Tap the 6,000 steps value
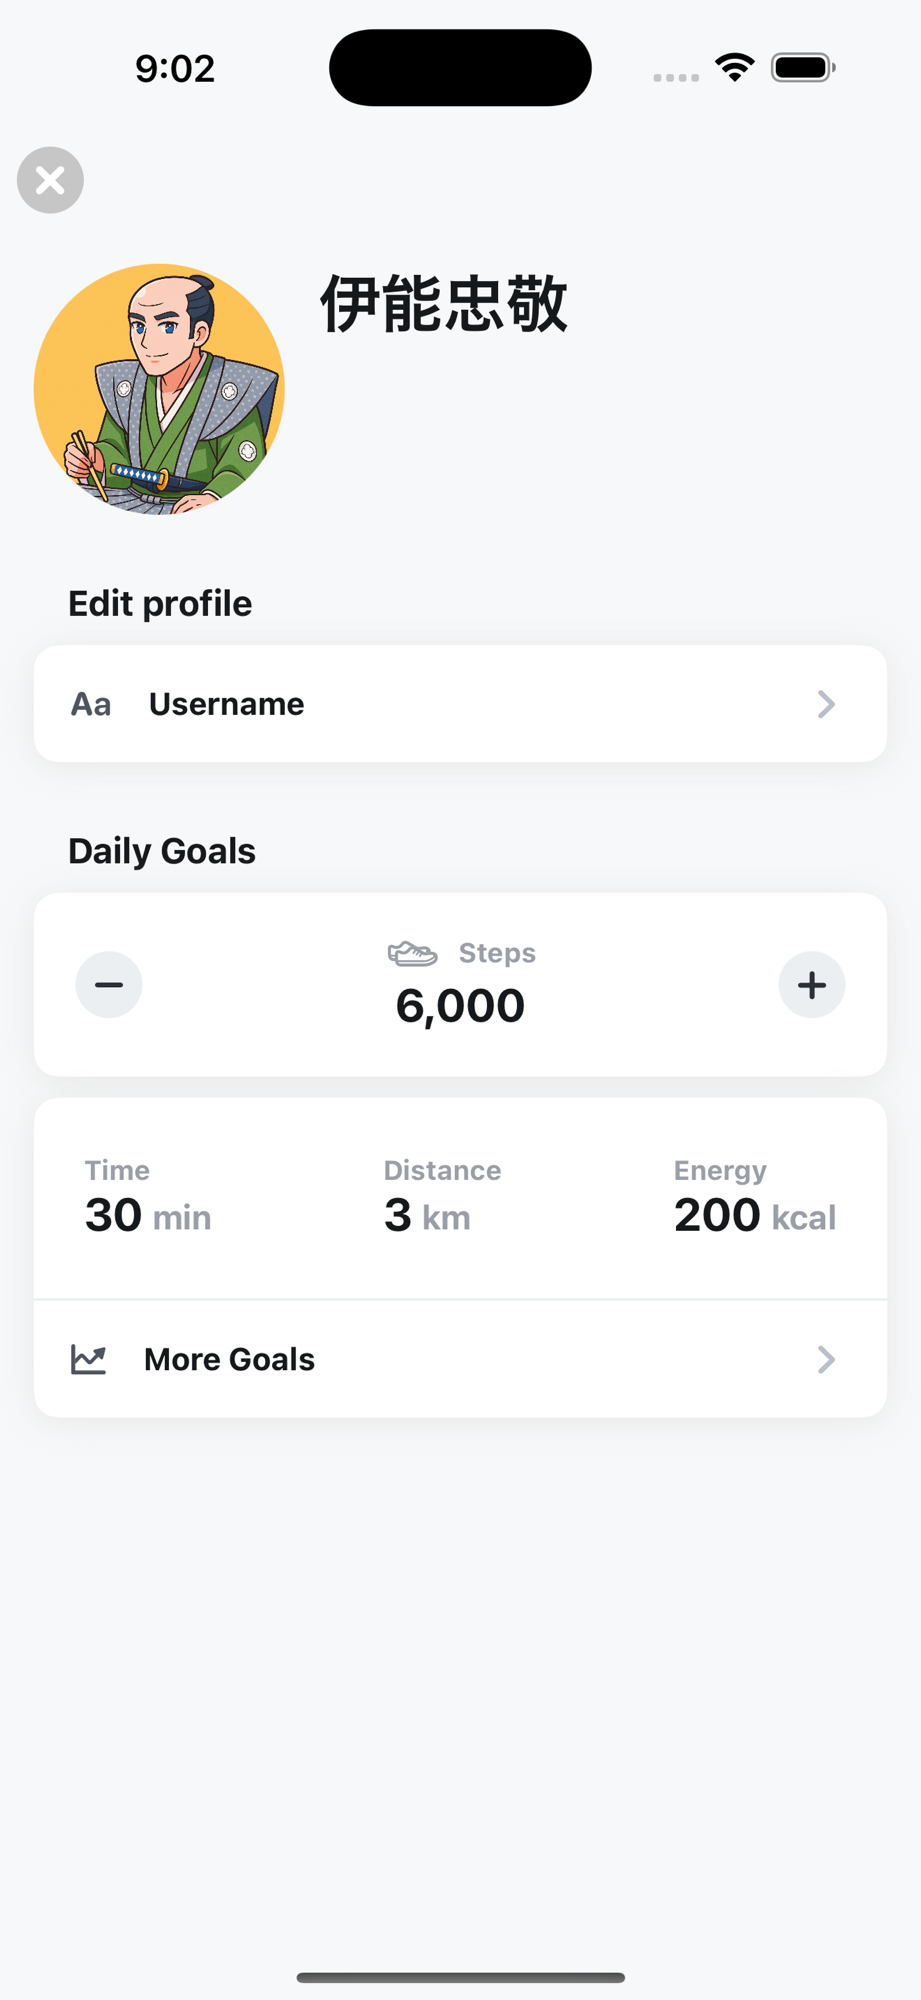The width and height of the screenshot is (921, 2000). coord(460,1006)
